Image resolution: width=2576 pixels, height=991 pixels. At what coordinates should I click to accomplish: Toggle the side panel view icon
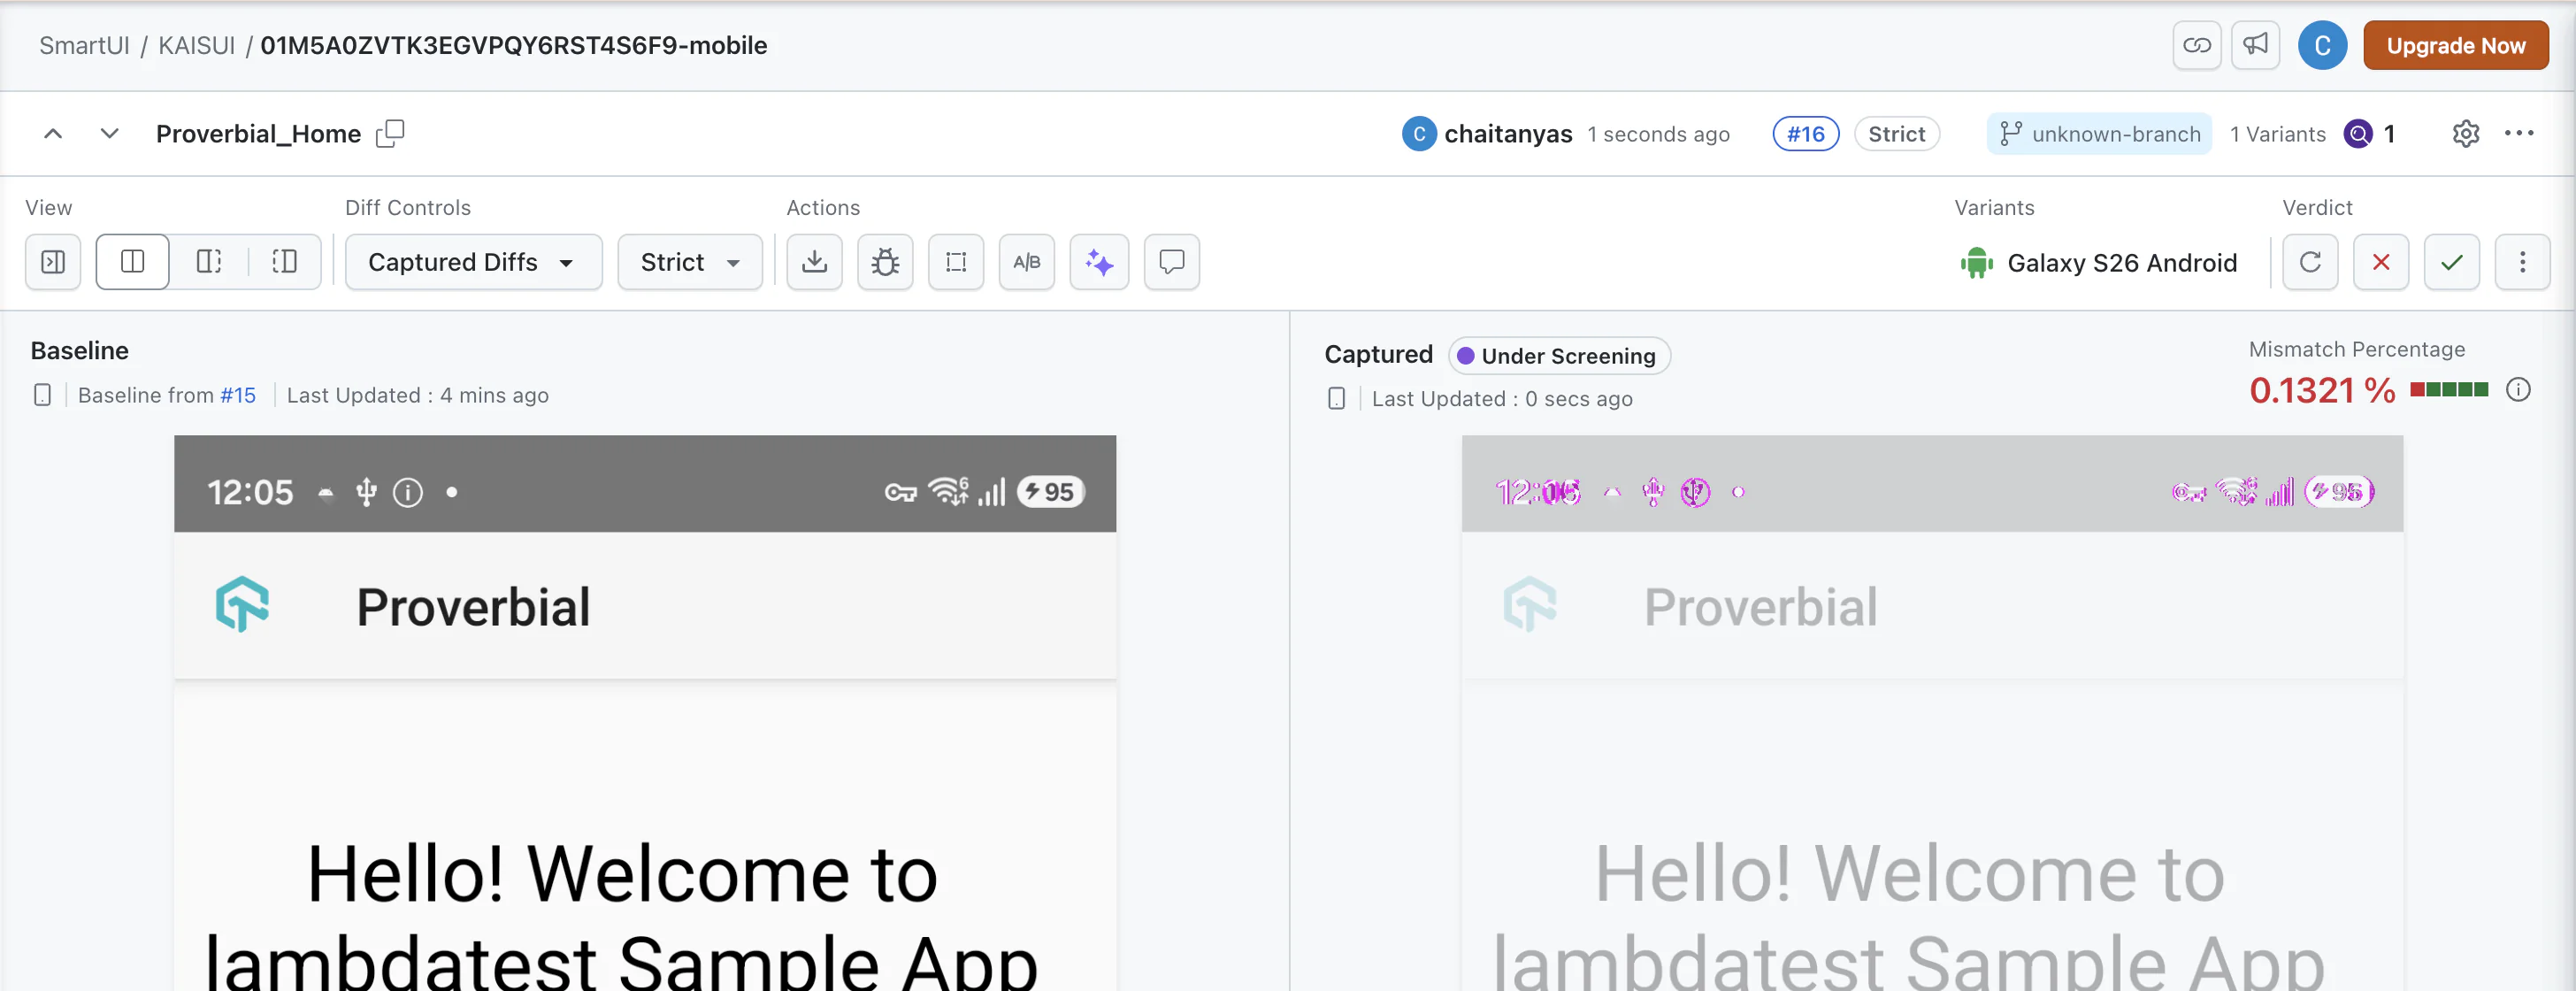(x=53, y=262)
